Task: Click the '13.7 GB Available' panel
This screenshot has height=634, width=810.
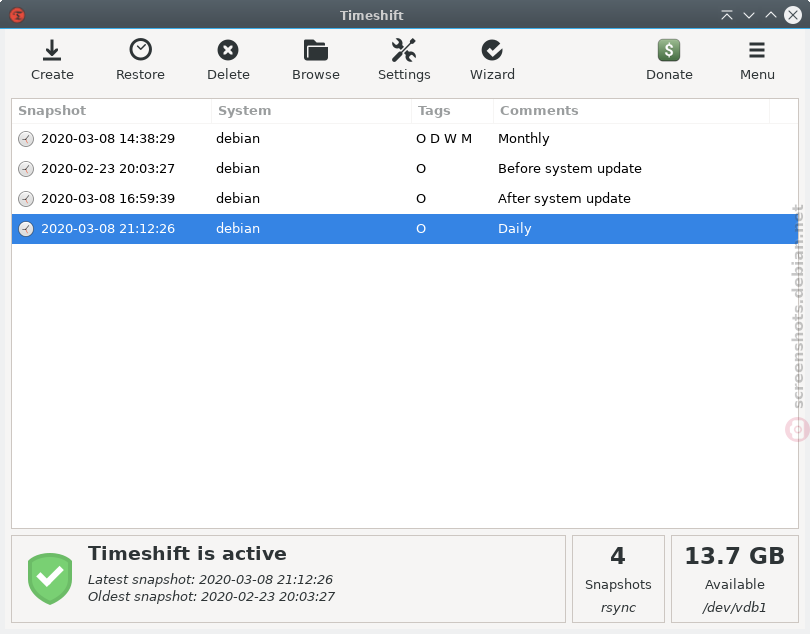Action: click(x=735, y=579)
